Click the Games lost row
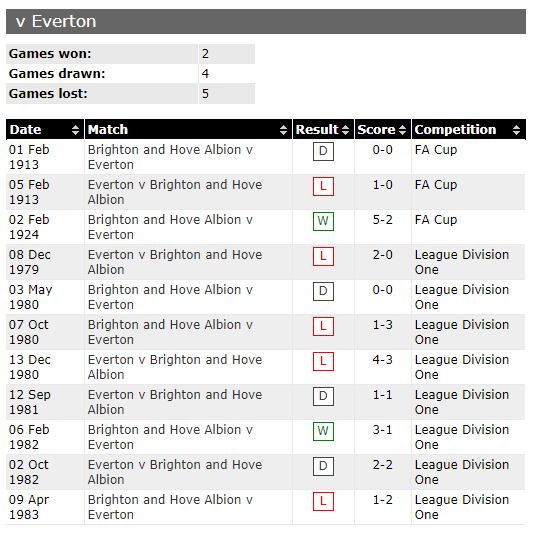 point(131,93)
